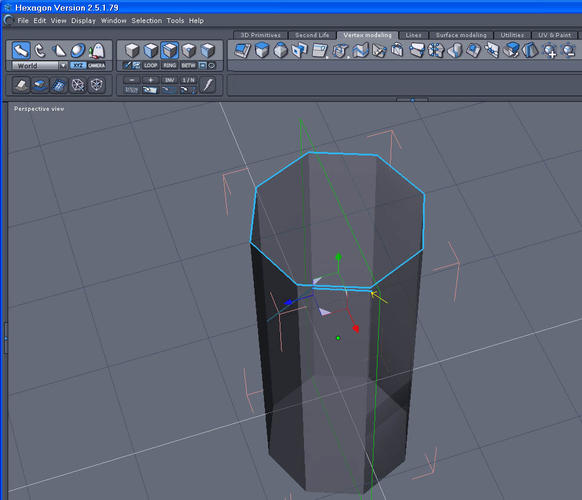
Task: Activate the Scale (cone) manipulator tool
Action: pyautogui.click(x=58, y=50)
